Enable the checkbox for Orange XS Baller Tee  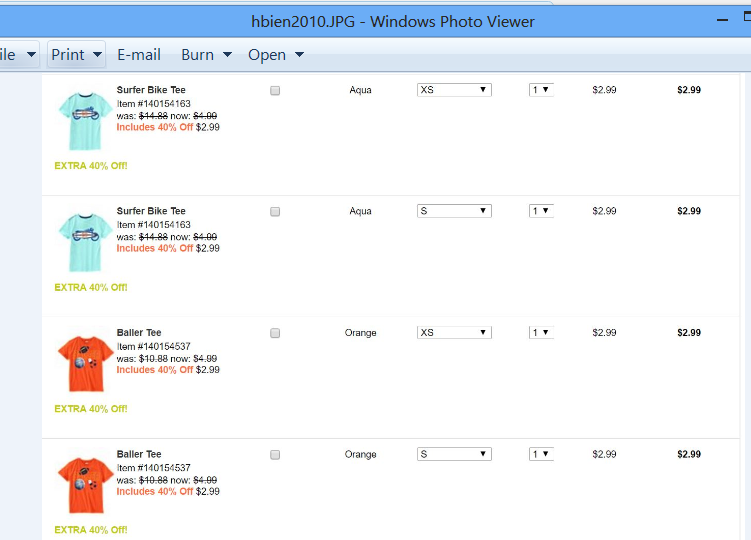275,333
